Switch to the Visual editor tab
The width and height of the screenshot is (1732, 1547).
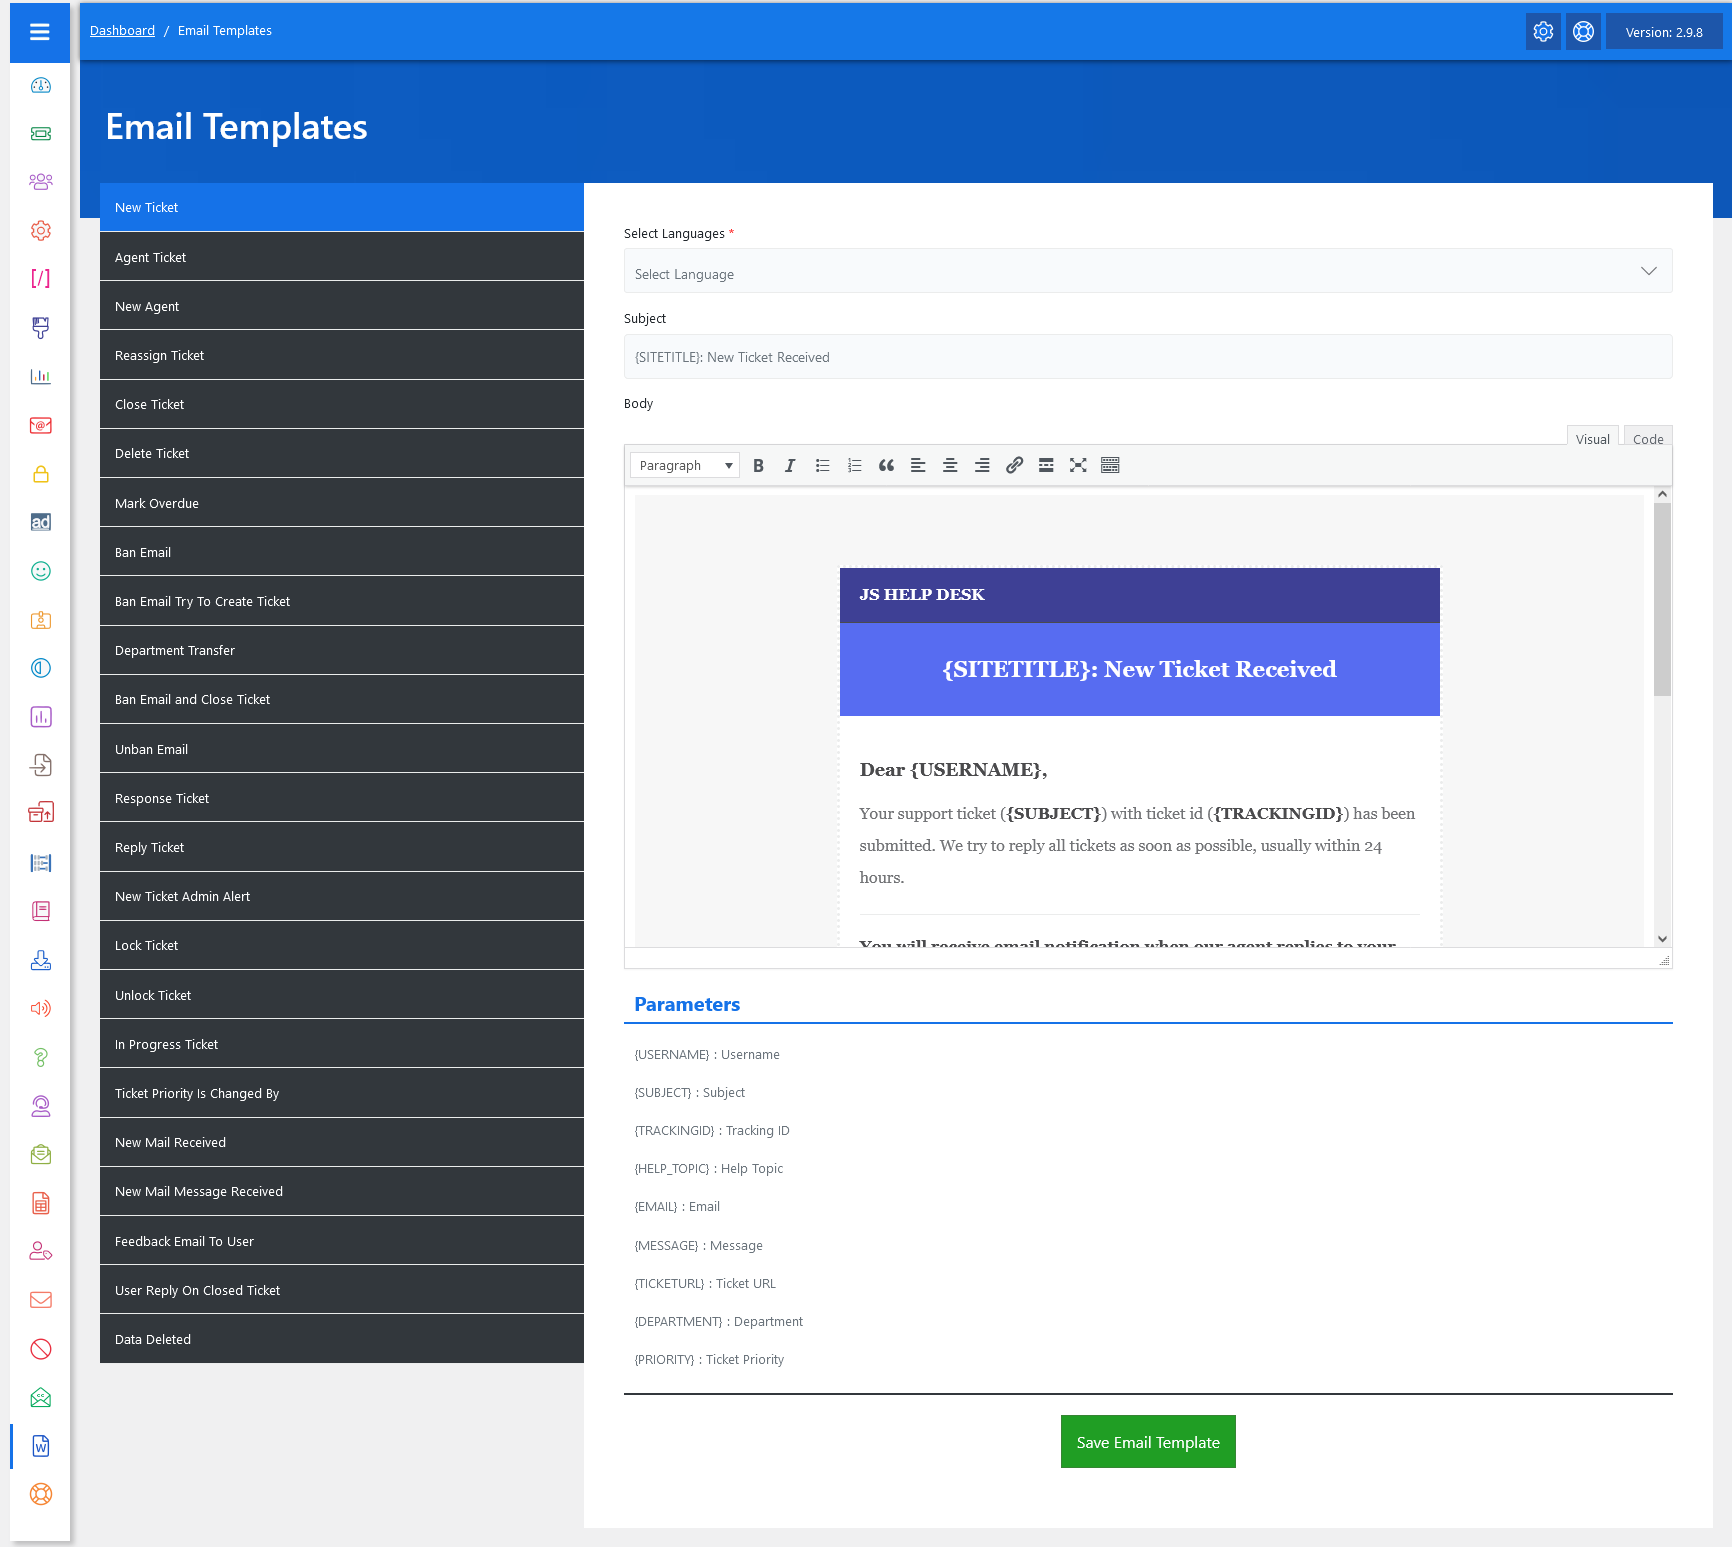pos(1592,439)
